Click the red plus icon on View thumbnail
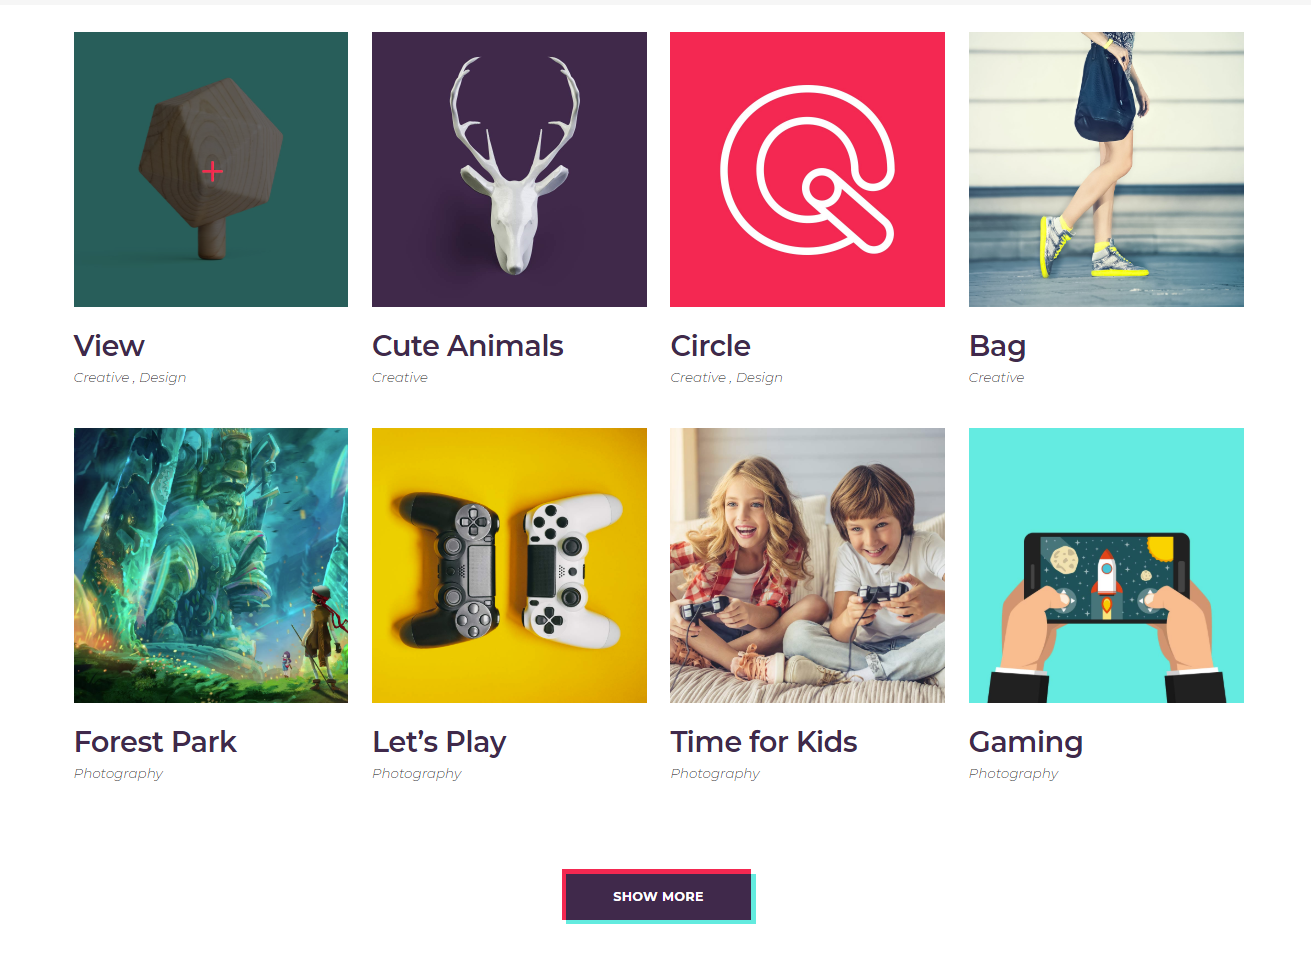This screenshot has width=1311, height=962. click(212, 172)
